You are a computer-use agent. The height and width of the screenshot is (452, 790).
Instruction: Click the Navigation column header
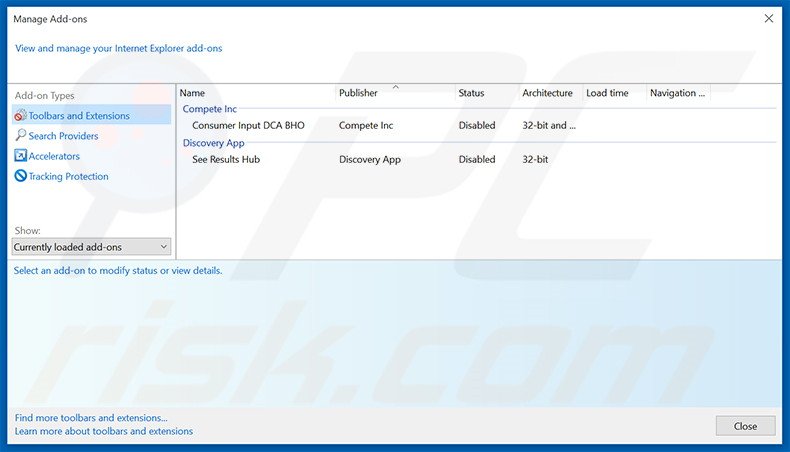[x=677, y=93]
